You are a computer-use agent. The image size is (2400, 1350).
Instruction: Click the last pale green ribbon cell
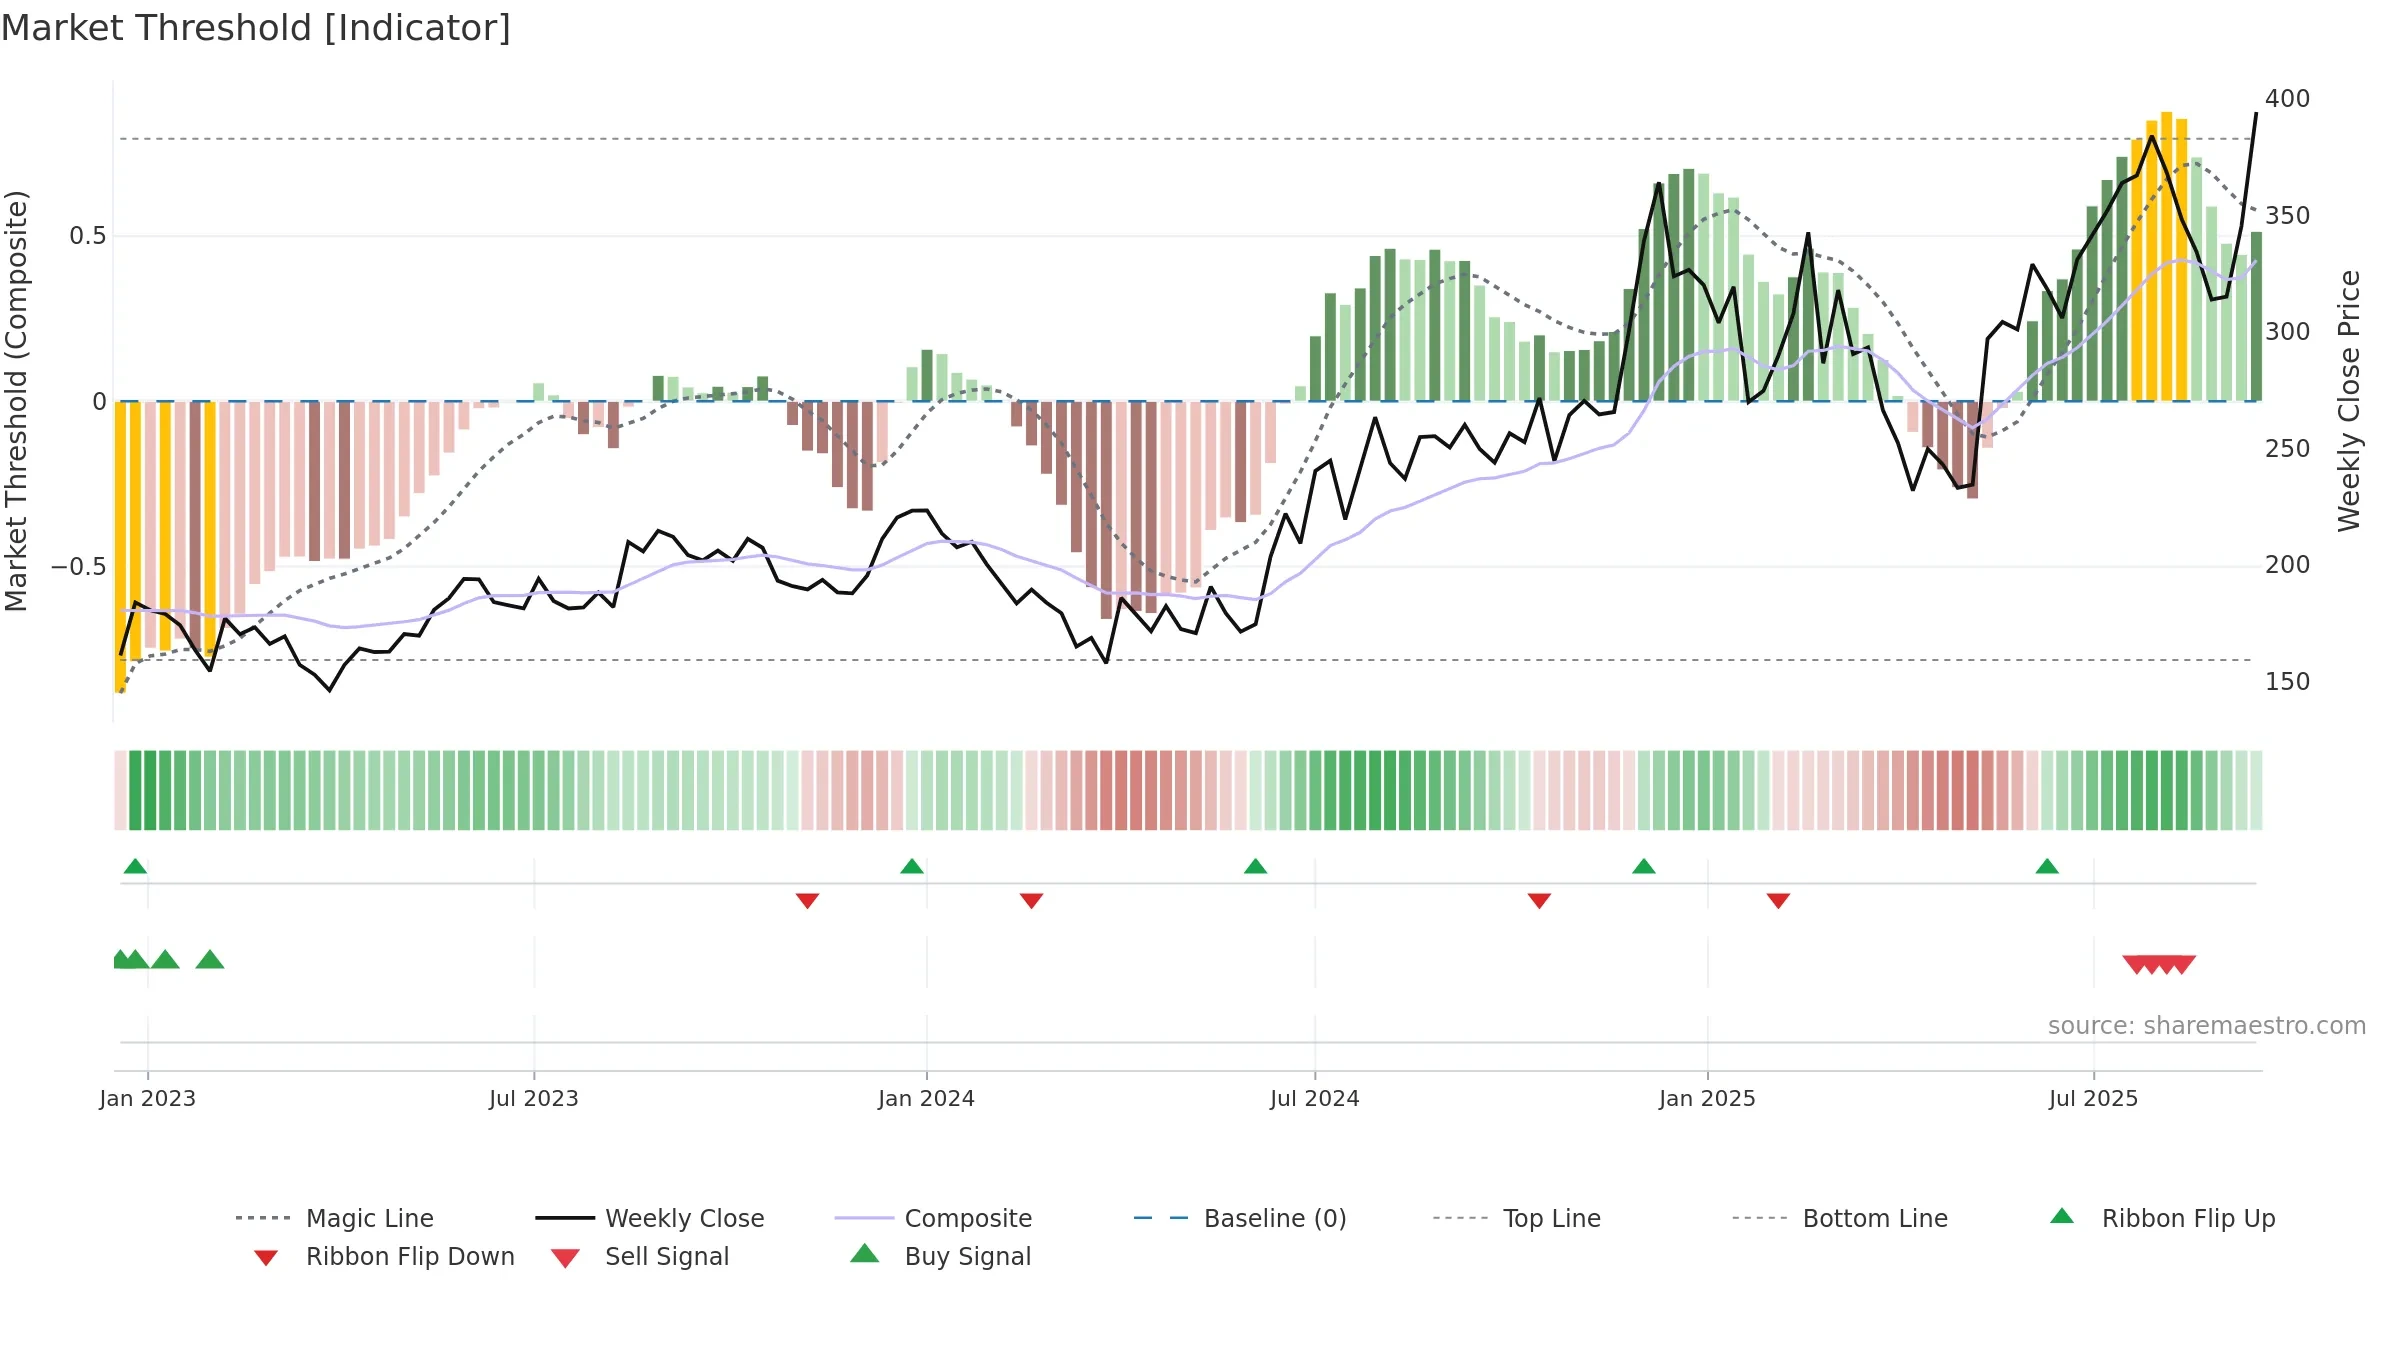pos(2256,790)
